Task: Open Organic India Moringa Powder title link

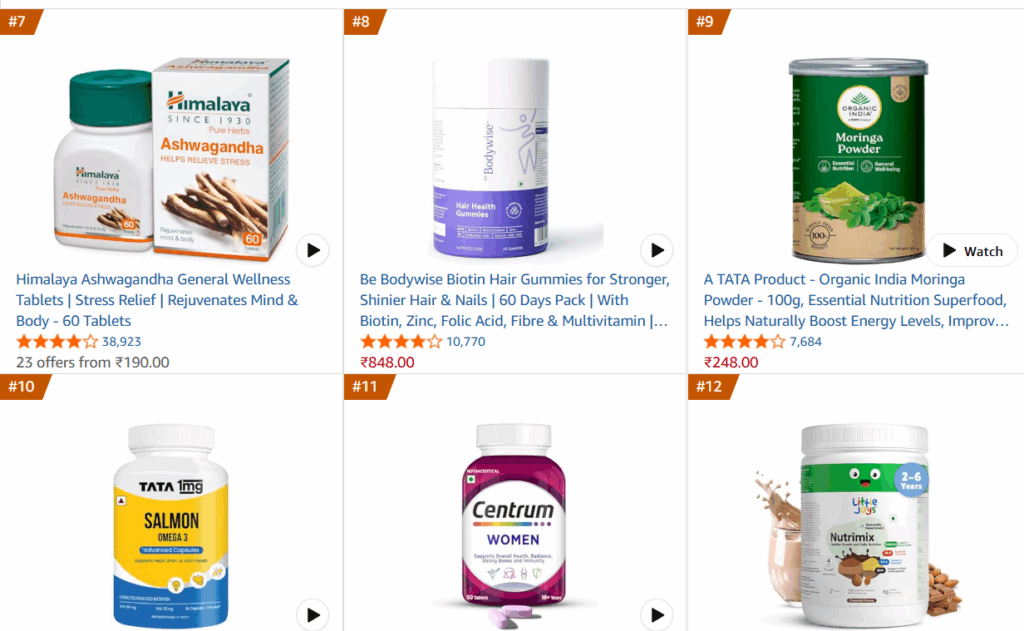Action: (856, 300)
